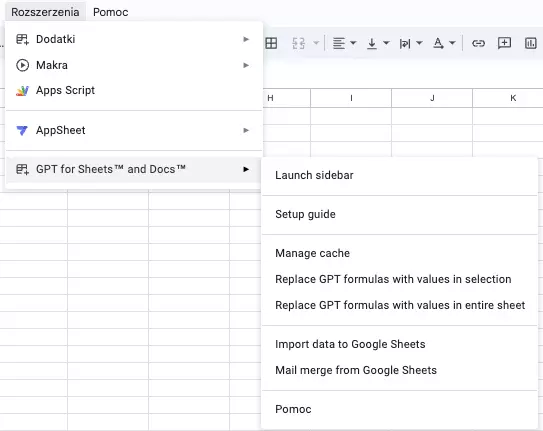Open the Pomoc menu in menu bar

110,12
